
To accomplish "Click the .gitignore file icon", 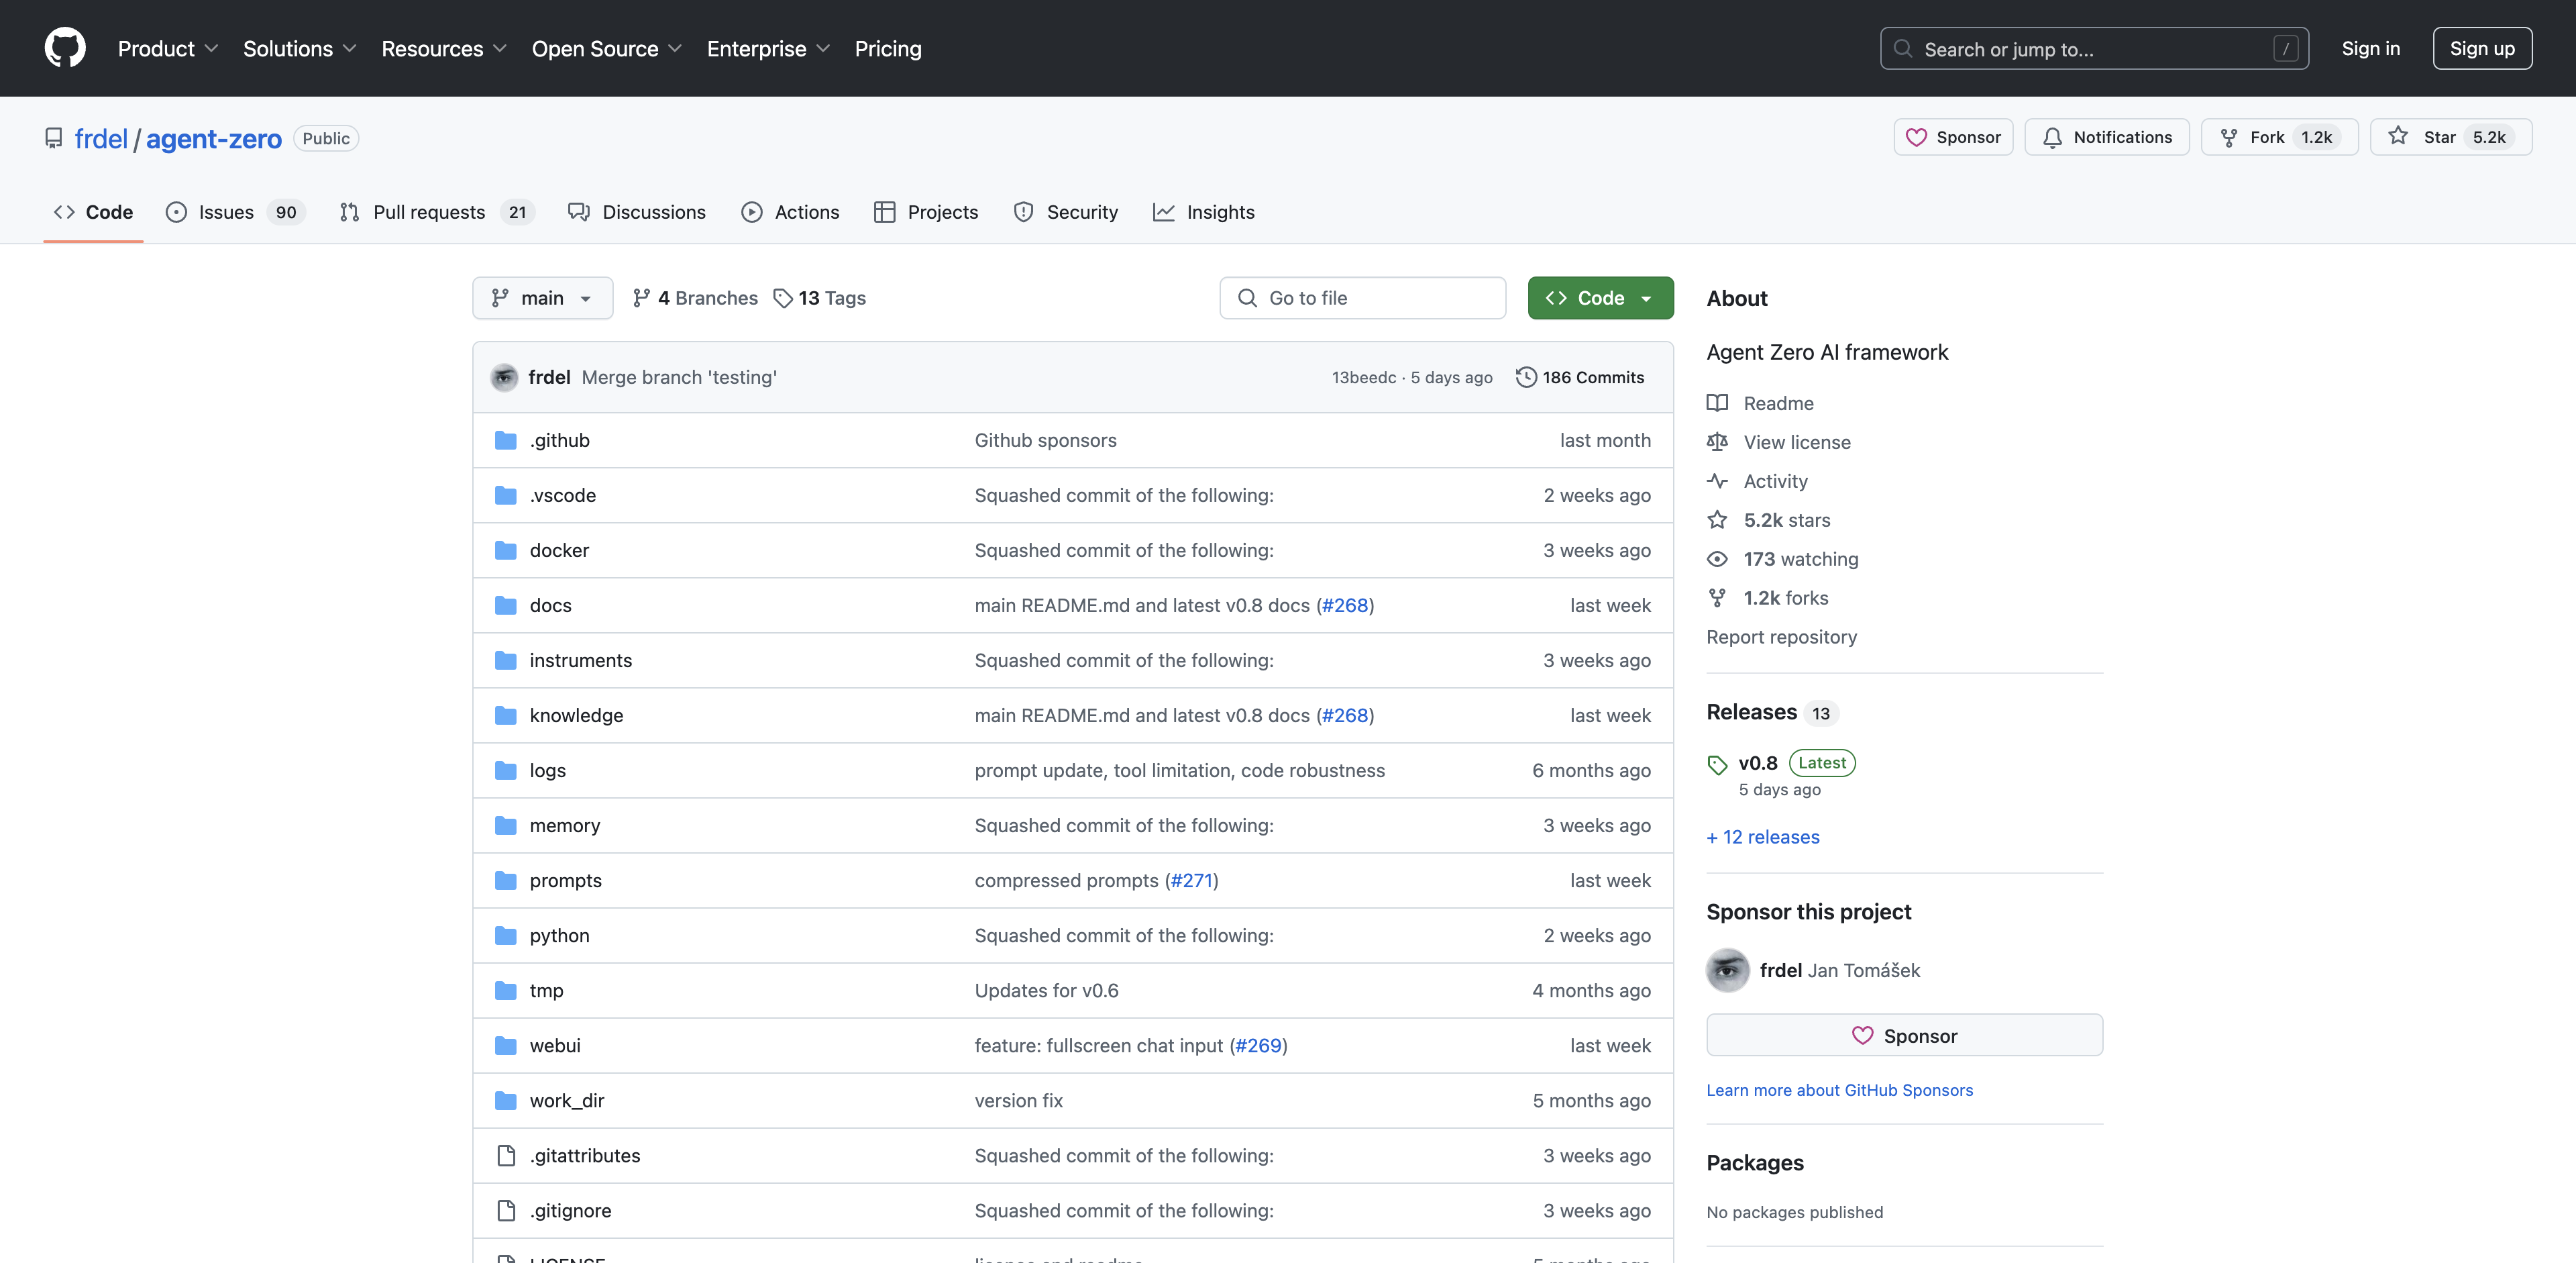I will pyautogui.click(x=506, y=1210).
